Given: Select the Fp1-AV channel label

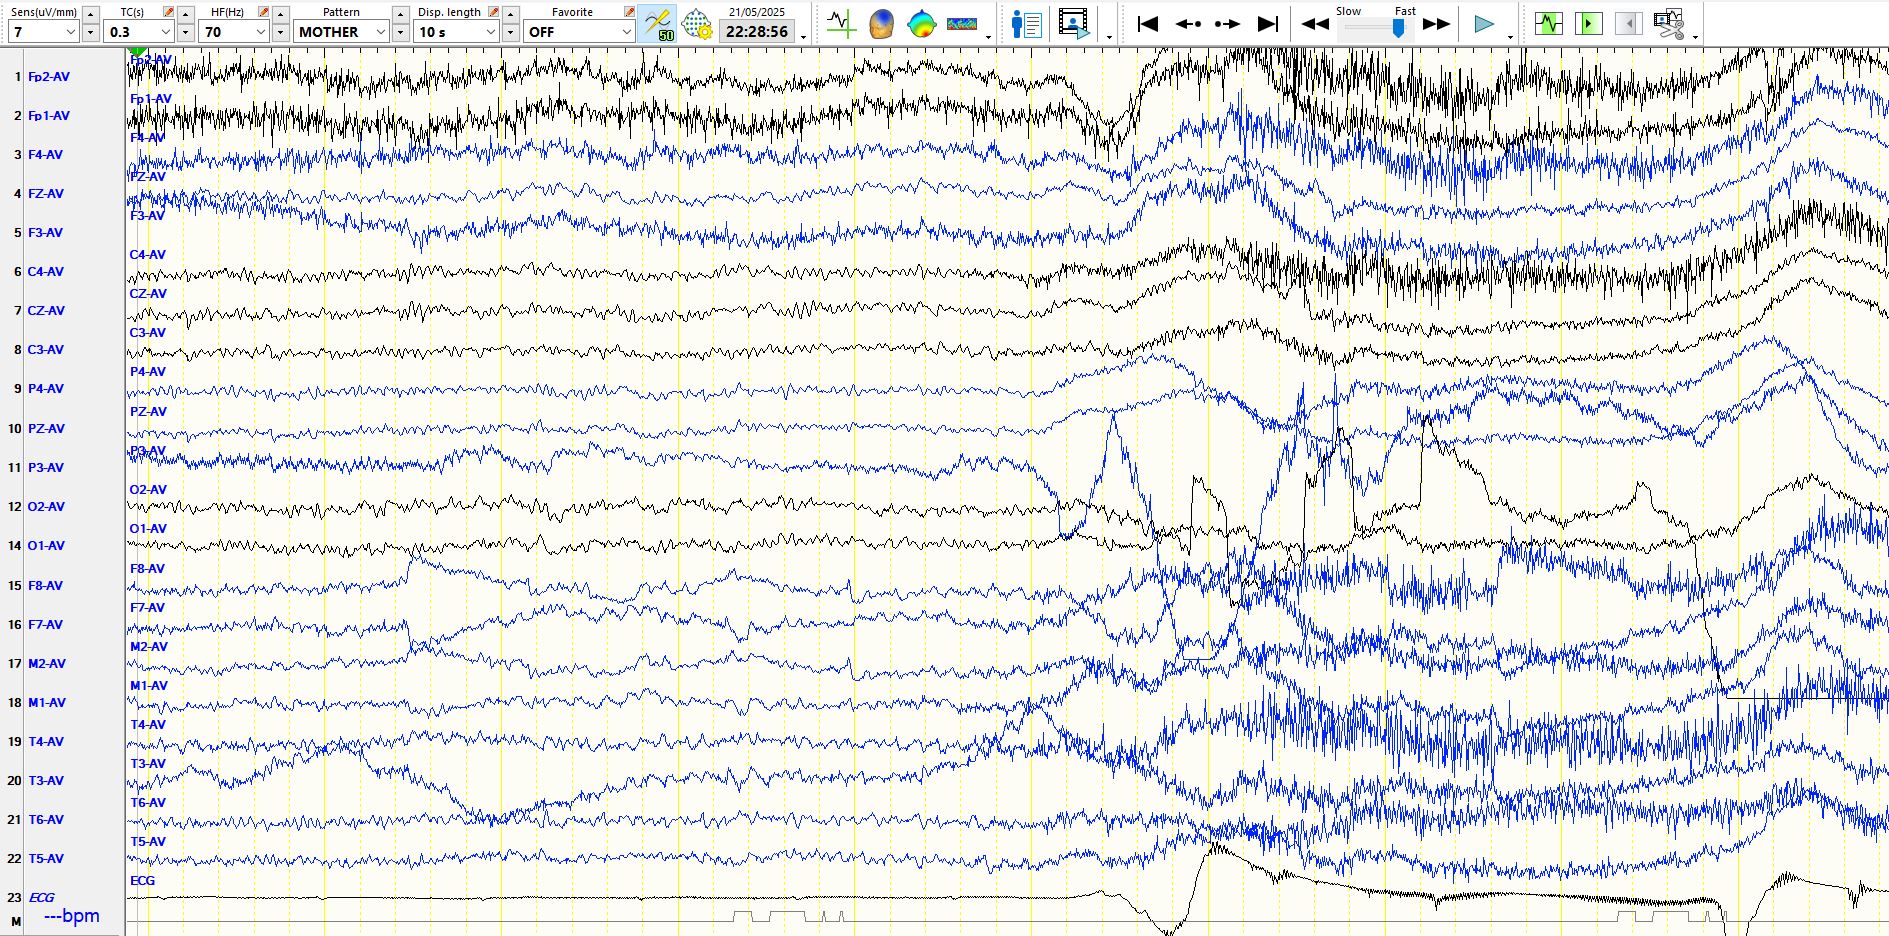Looking at the screenshot, I should click(49, 115).
